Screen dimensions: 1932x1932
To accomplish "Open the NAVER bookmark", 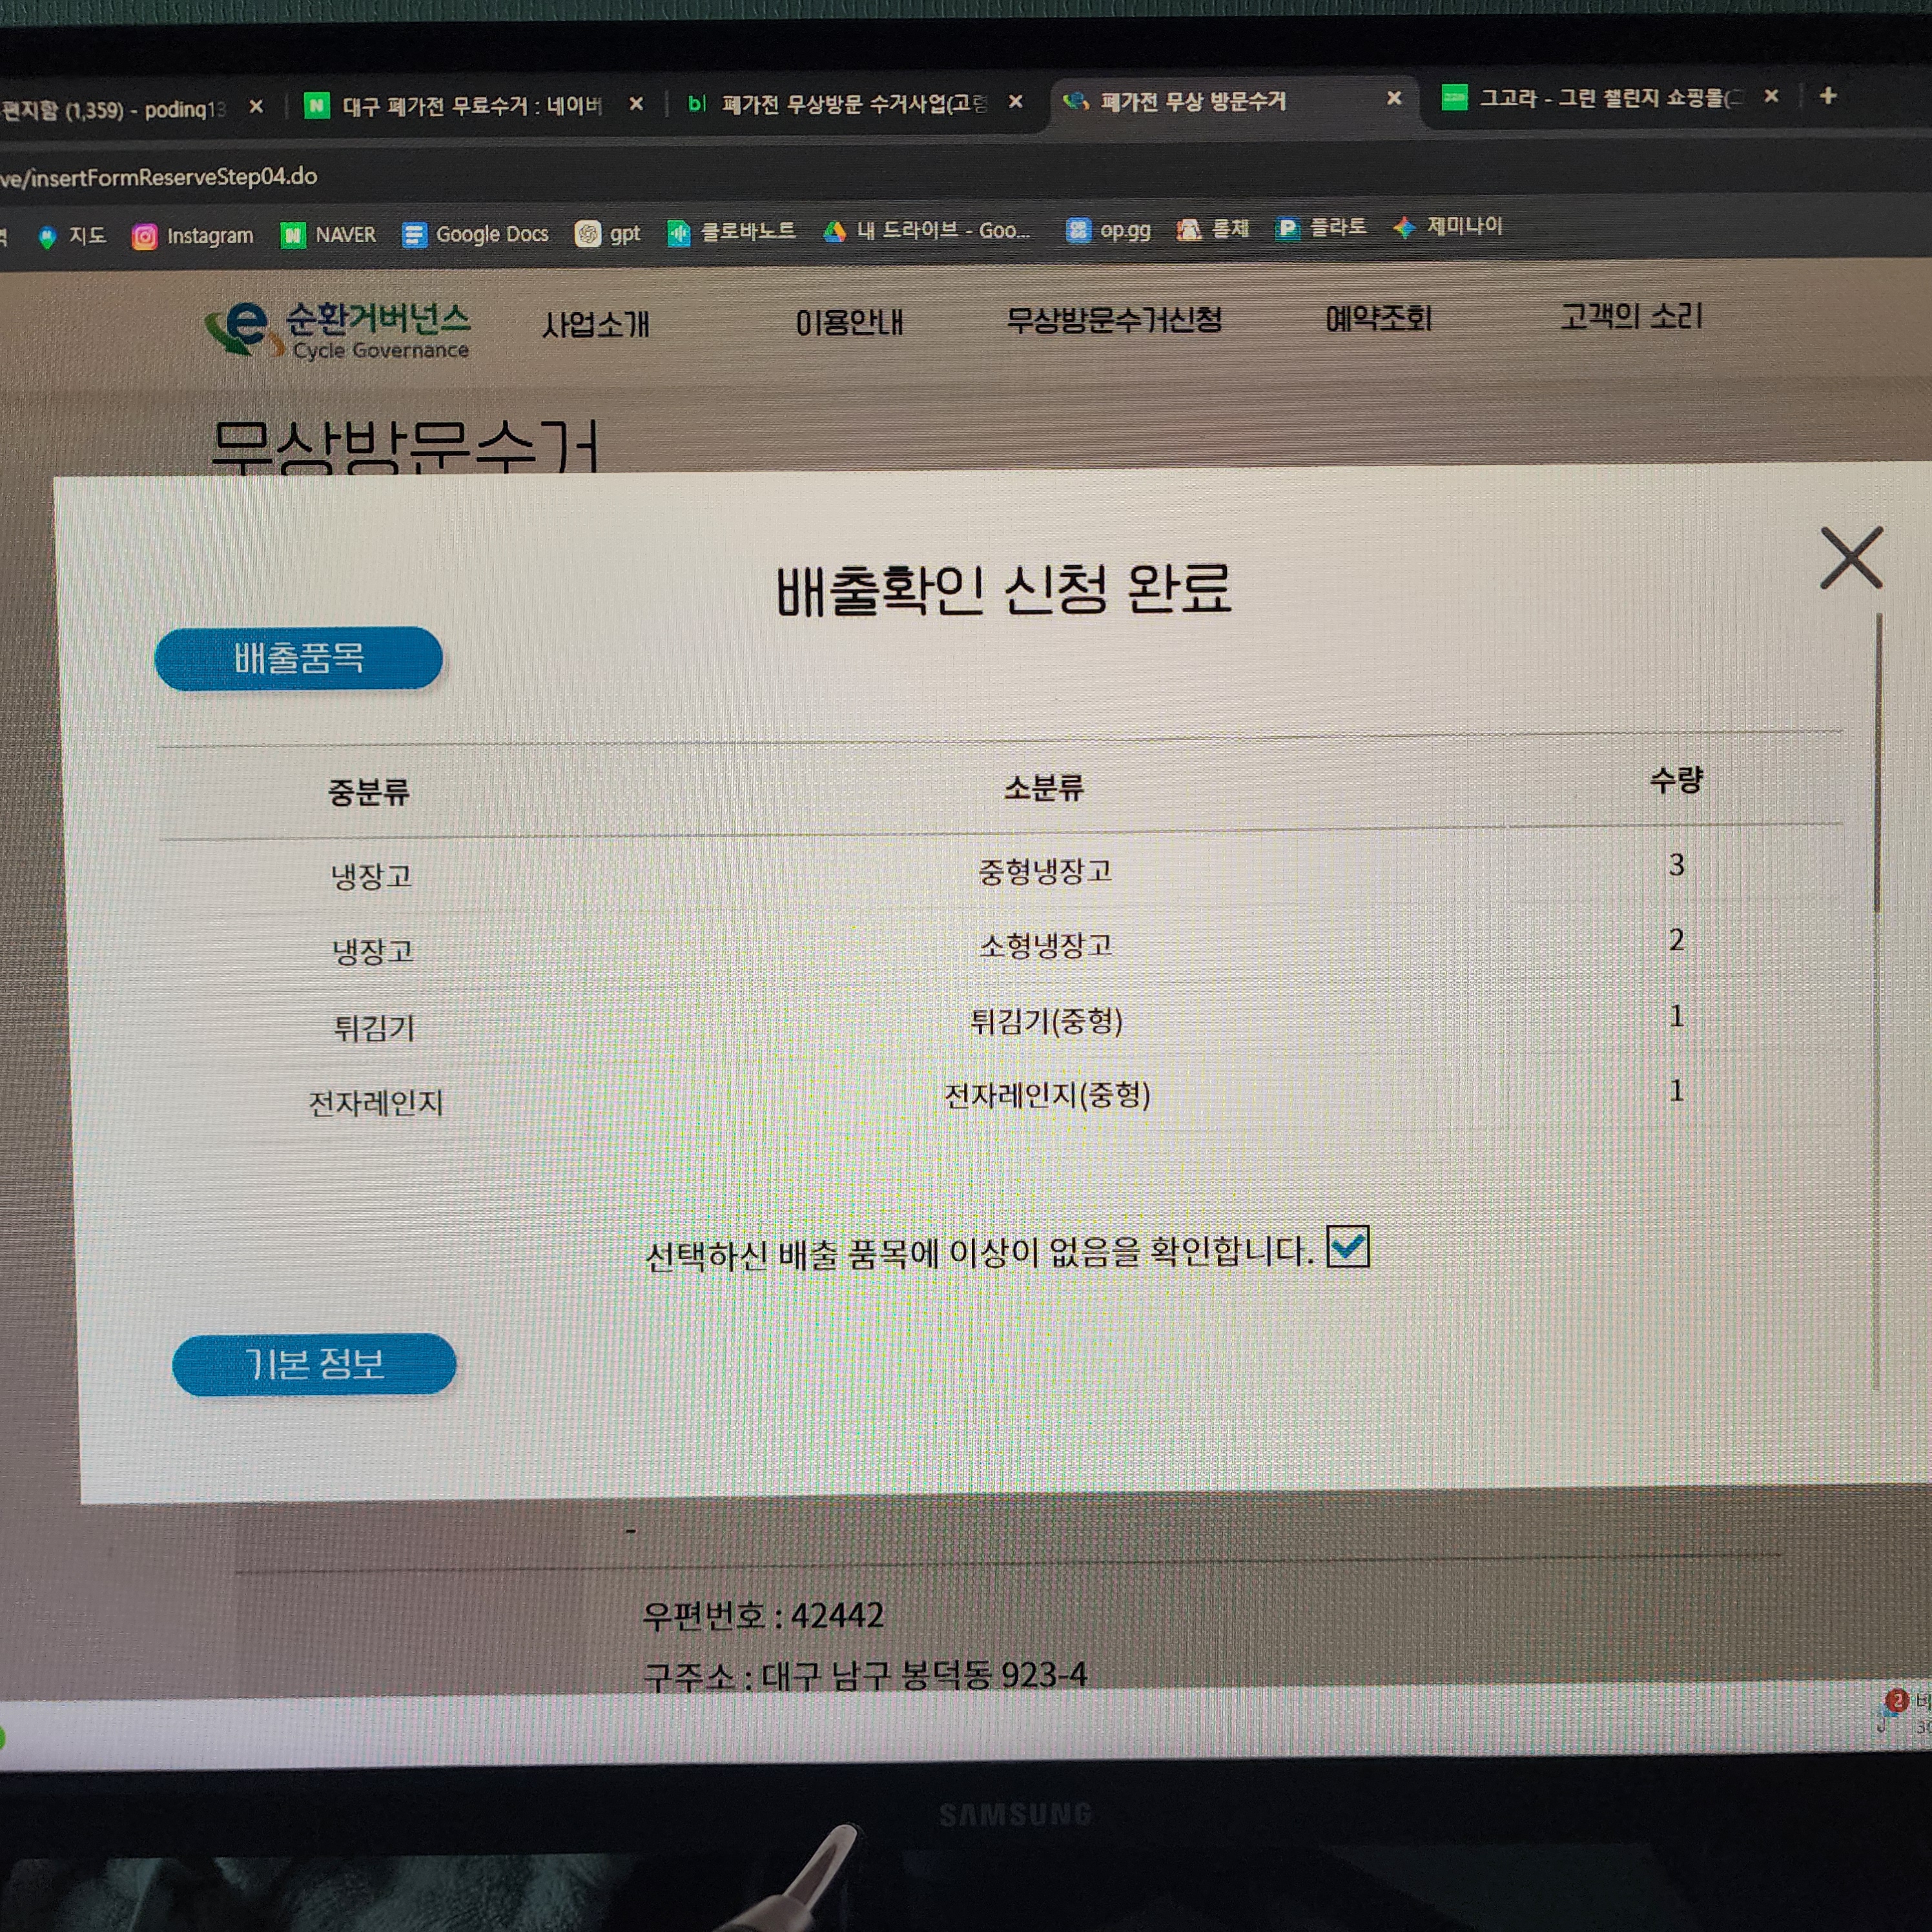I will click(328, 235).
